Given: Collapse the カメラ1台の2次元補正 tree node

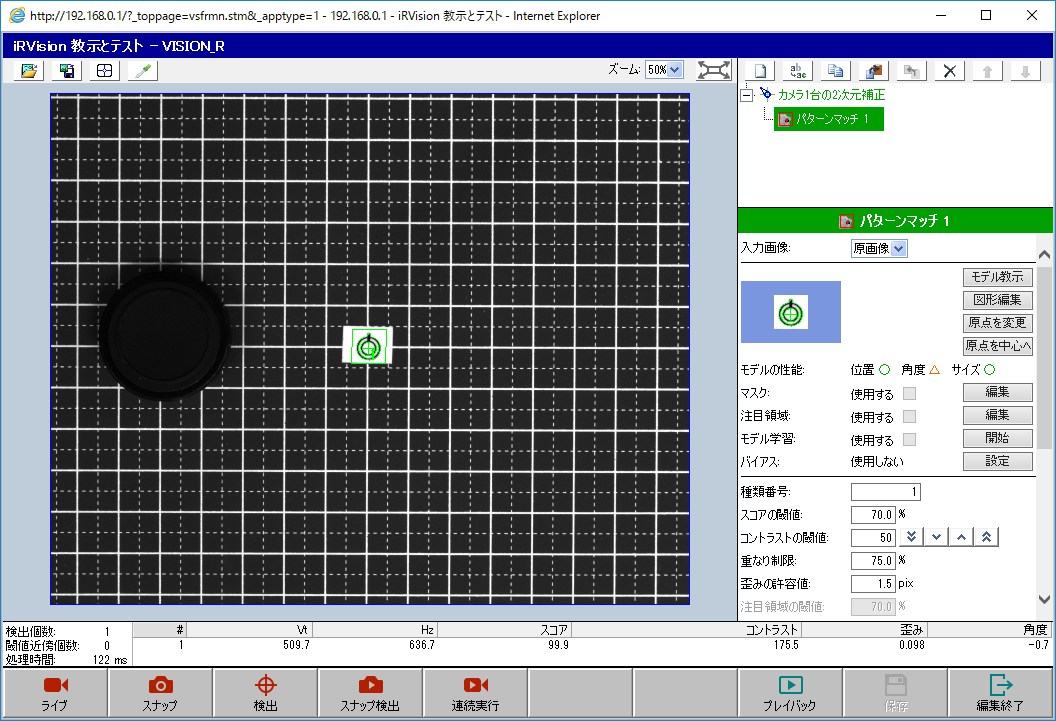Looking at the screenshot, I should (x=746, y=94).
